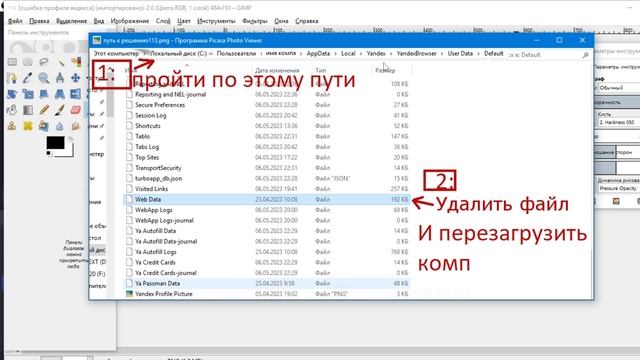The image size is (640, 360).
Task: Select the Fuzzy Select magic wand tool
Action: click(60, 62)
